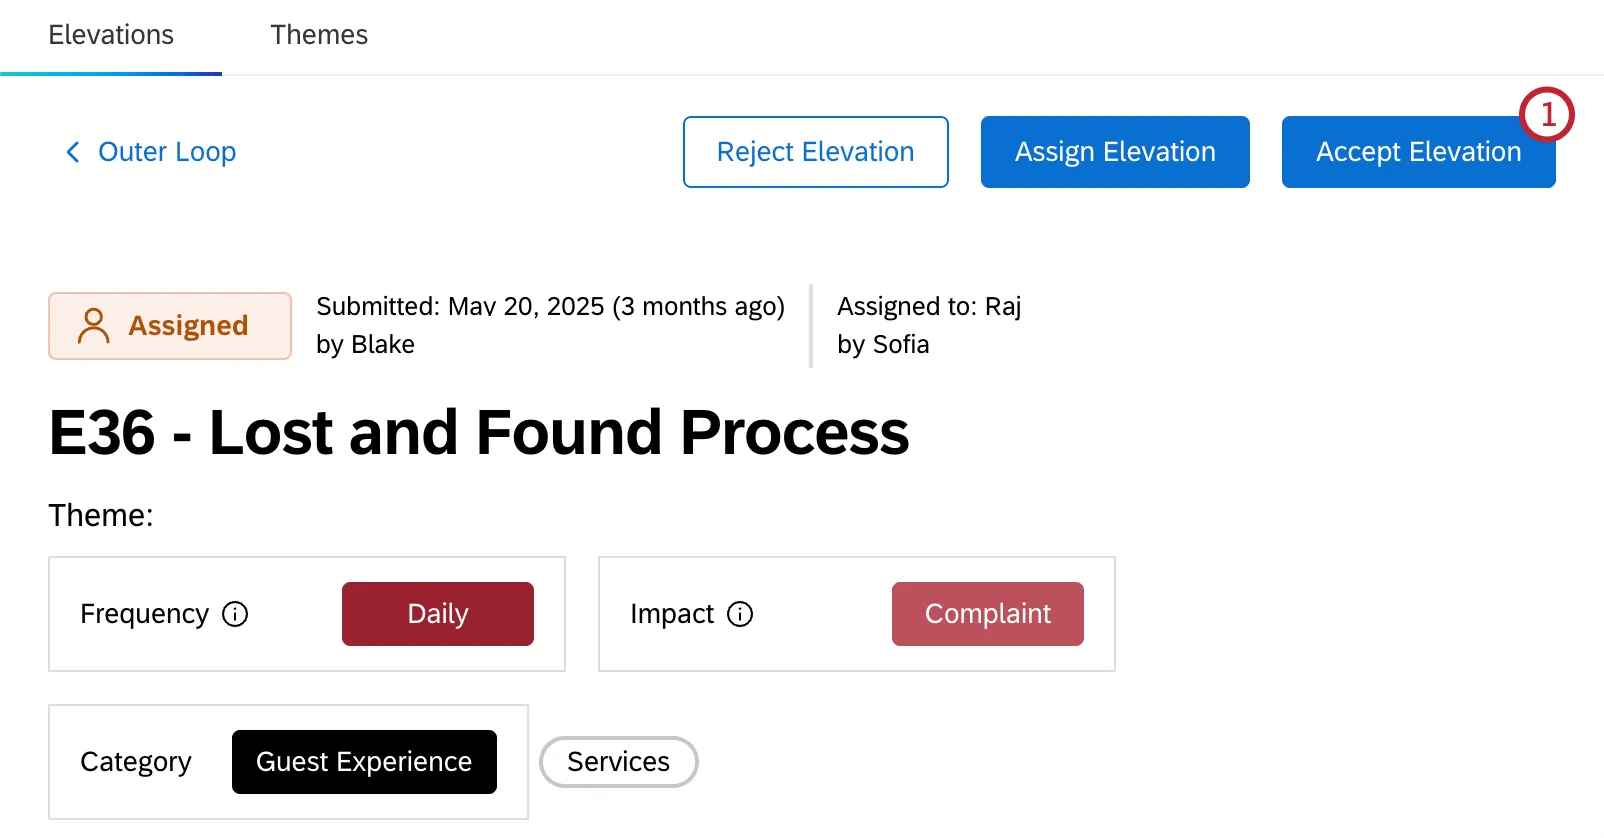
Task: Click Assign Elevation
Action: [1114, 152]
